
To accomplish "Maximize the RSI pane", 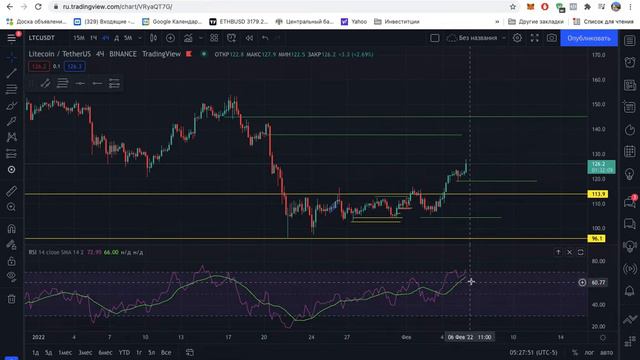I will 580,252.
